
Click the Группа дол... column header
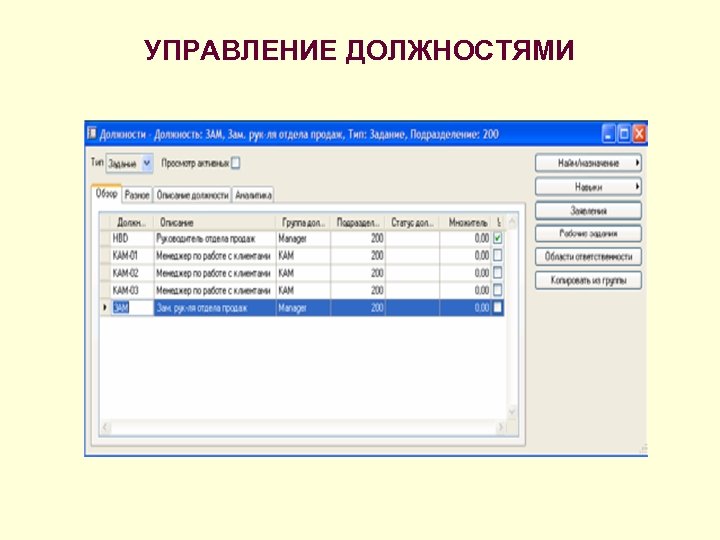coord(303,223)
